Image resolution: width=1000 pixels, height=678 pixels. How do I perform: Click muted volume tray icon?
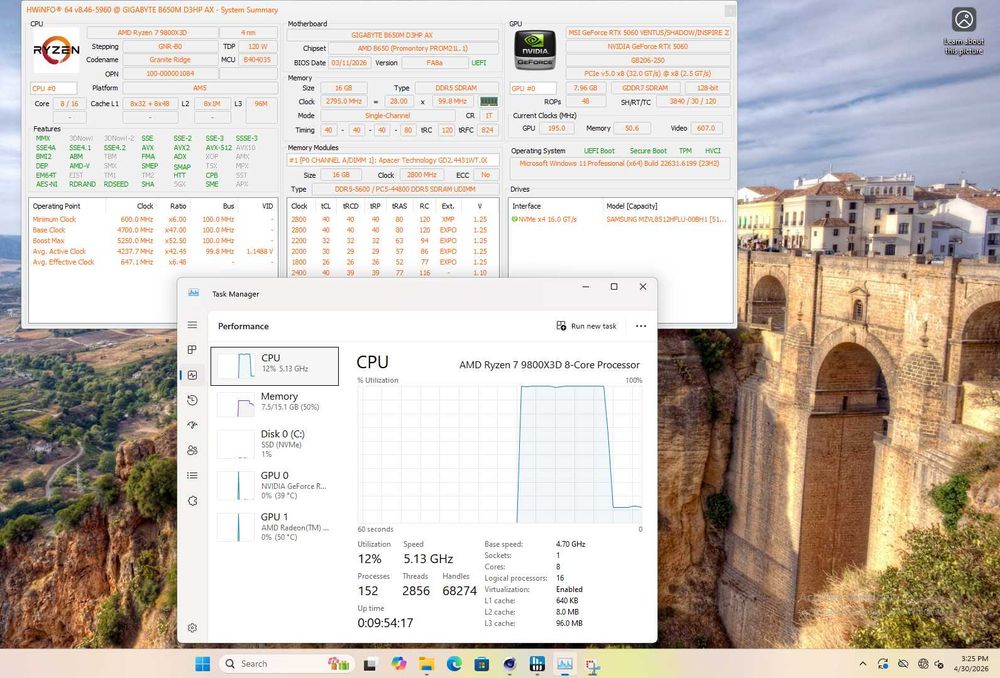click(939, 664)
